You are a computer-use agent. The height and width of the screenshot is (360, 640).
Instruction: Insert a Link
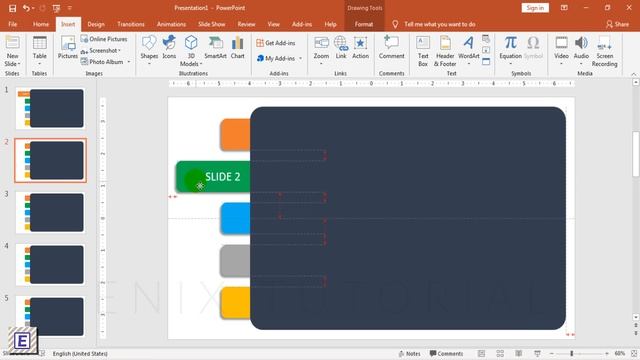341,47
